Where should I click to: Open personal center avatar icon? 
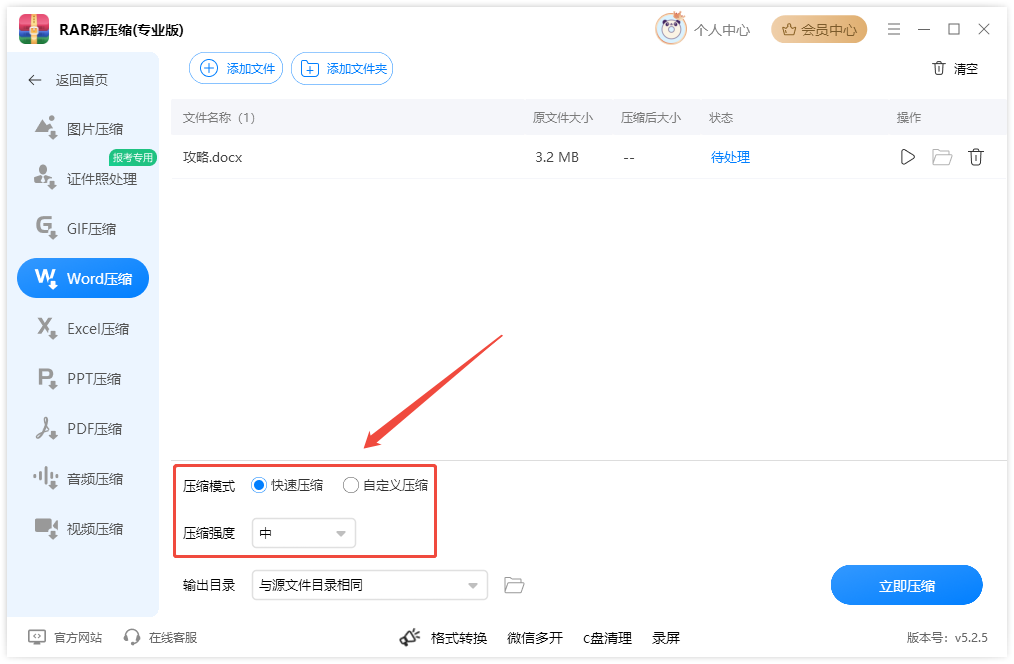point(671,29)
